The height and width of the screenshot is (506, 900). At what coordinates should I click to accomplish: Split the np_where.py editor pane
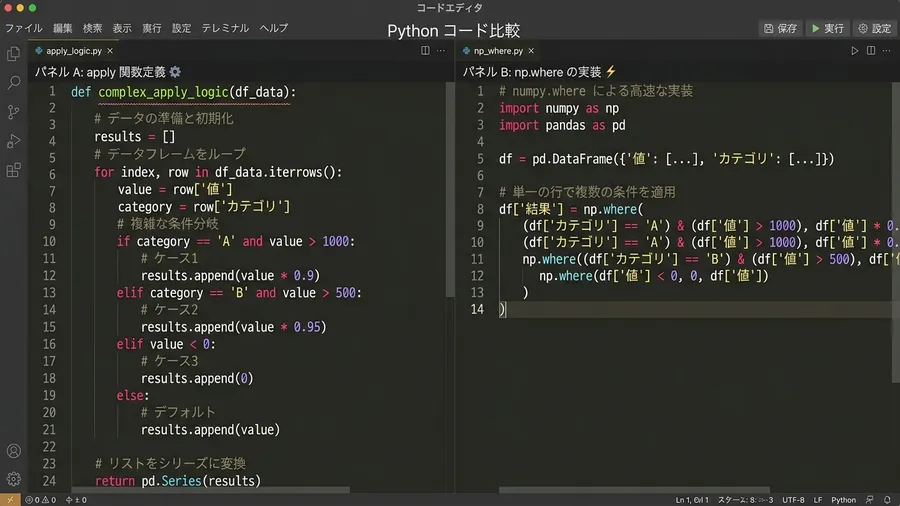[871, 50]
